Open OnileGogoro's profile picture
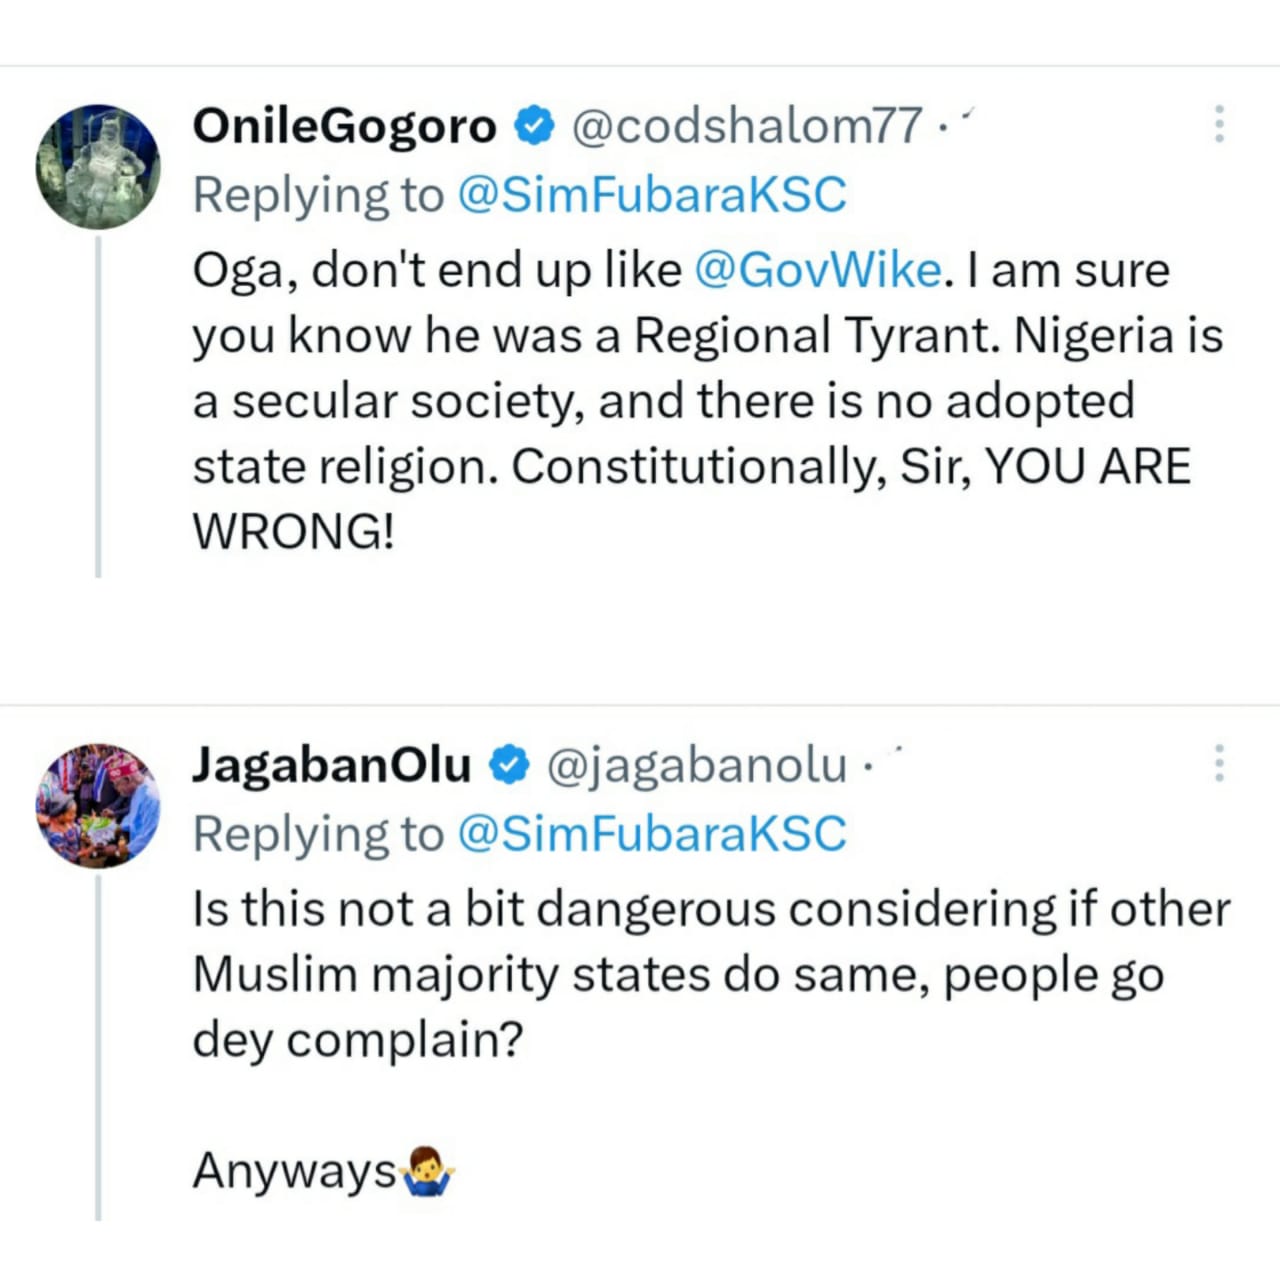The width and height of the screenshot is (1280, 1280). coord(98,166)
